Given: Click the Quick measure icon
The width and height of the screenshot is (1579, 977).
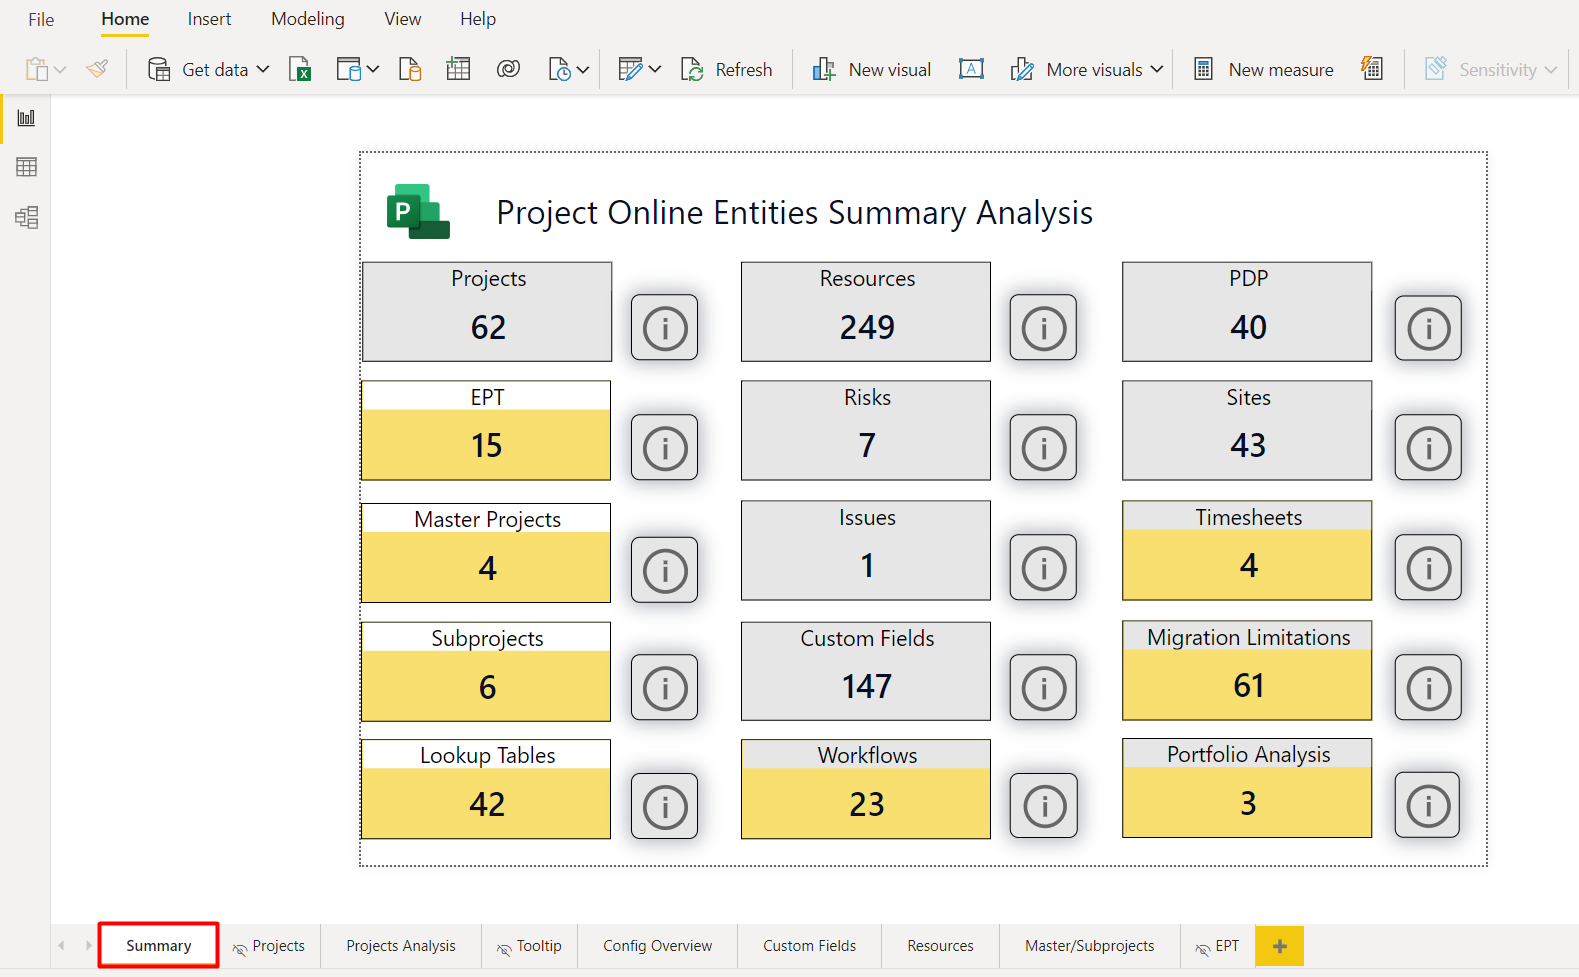Looking at the screenshot, I should coord(1372,69).
